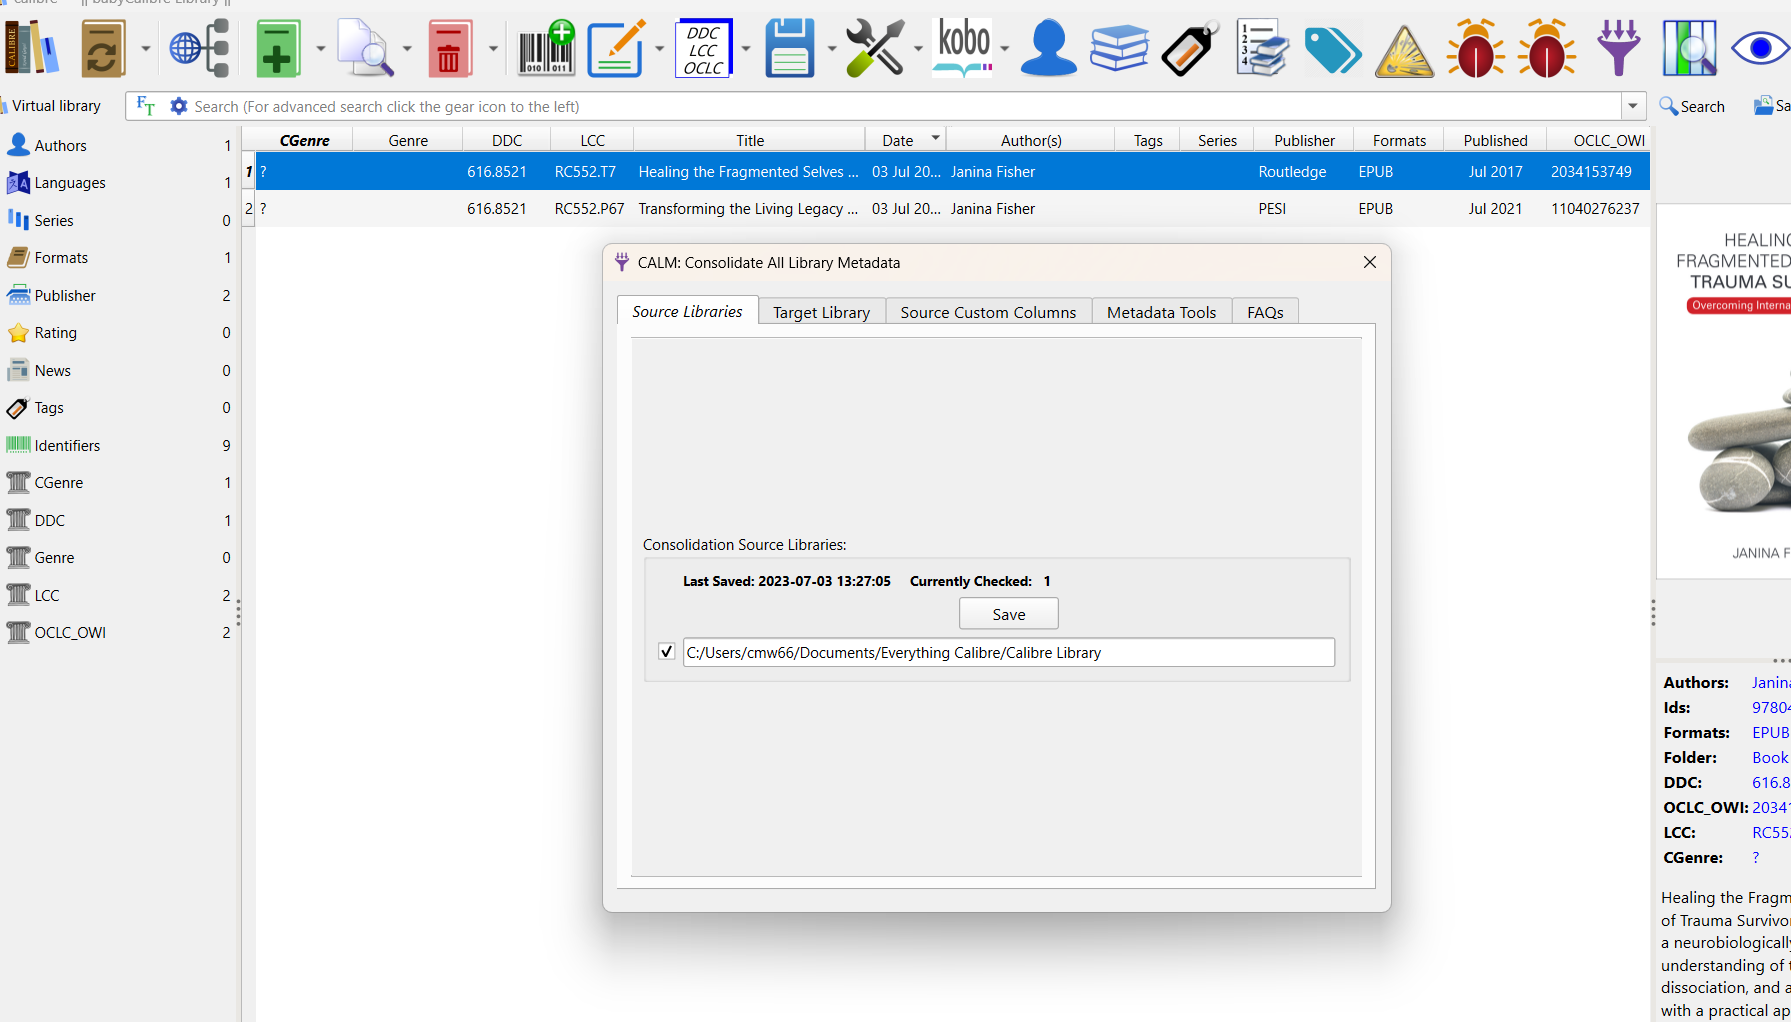Open the Add books dropdown arrow
The height and width of the screenshot is (1022, 1791).
pyautogui.click(x=320, y=48)
